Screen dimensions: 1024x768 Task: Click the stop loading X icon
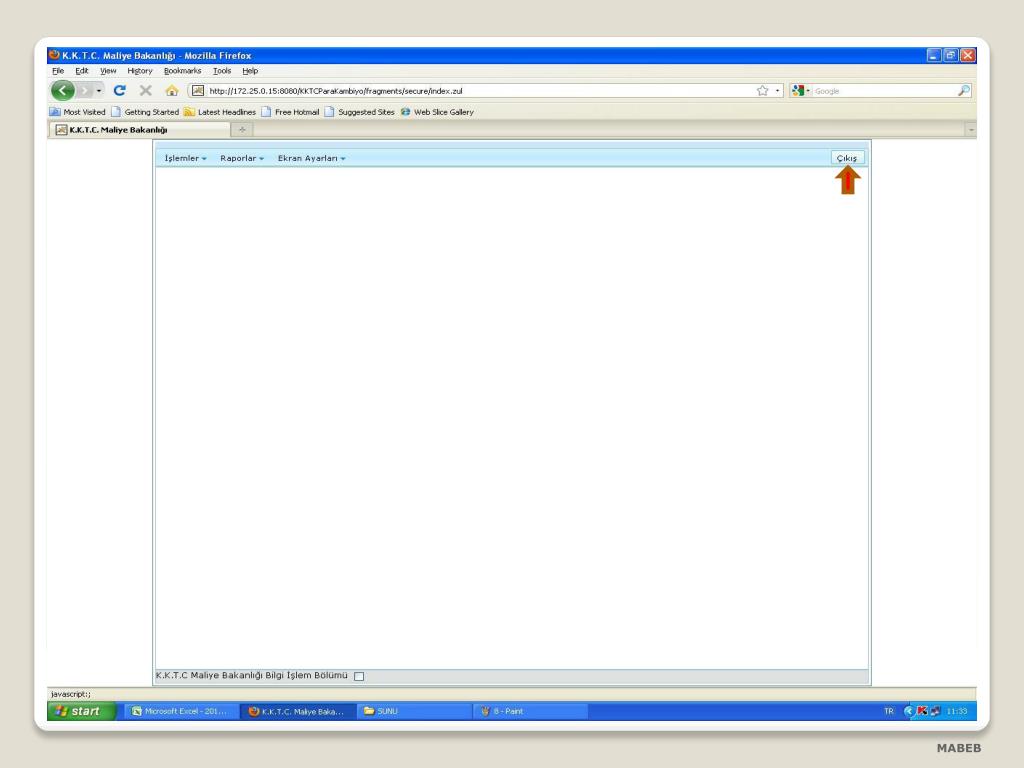click(x=146, y=91)
